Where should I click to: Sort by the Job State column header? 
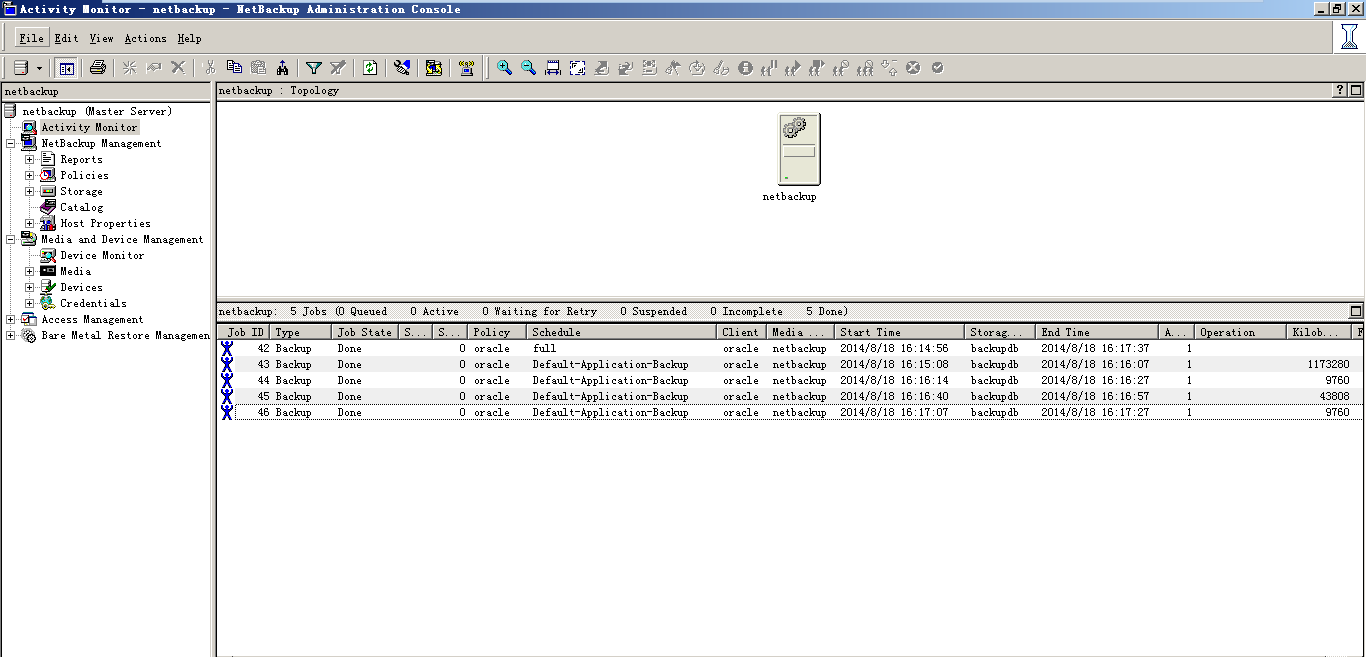pos(365,332)
